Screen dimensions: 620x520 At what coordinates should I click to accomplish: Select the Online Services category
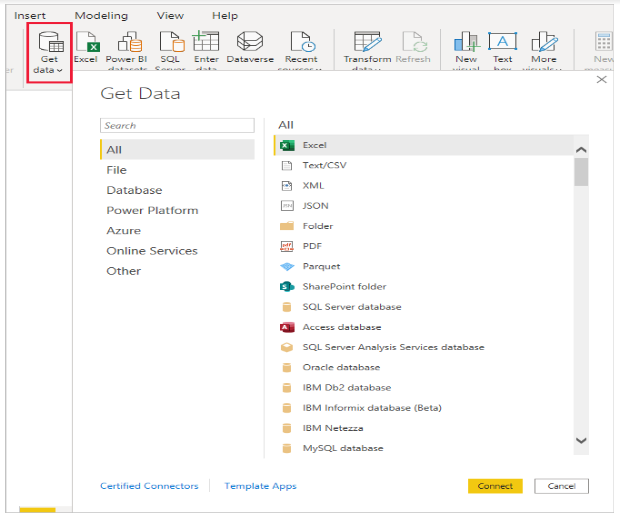tap(151, 251)
